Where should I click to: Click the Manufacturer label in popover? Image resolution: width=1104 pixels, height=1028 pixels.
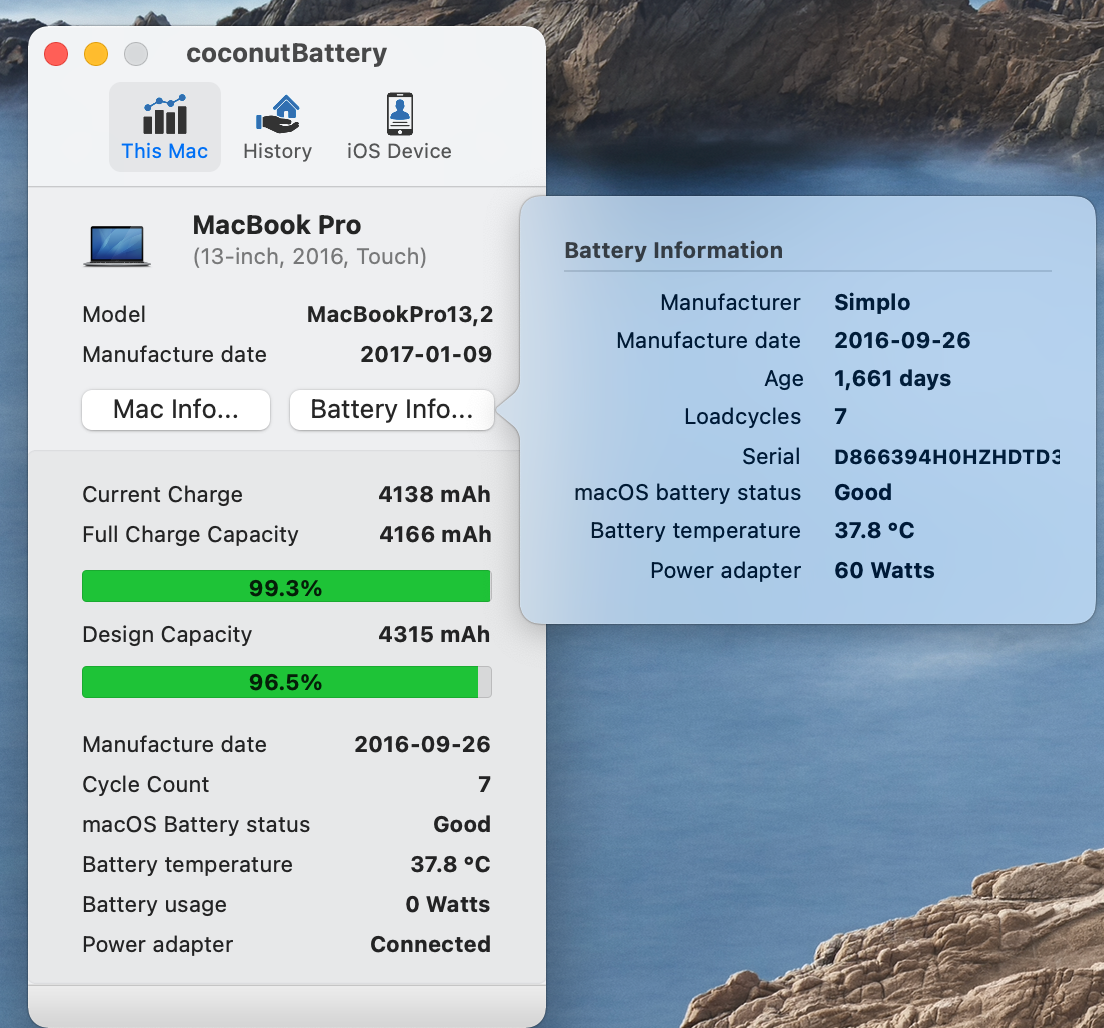(730, 303)
